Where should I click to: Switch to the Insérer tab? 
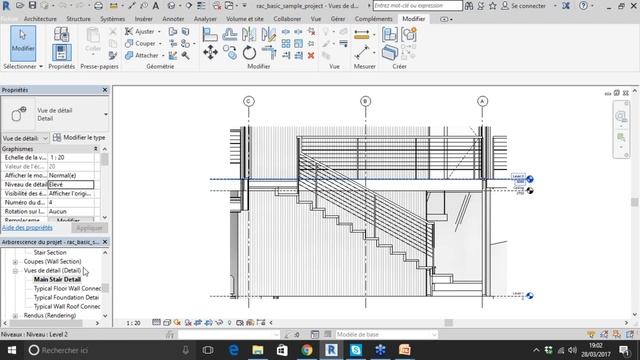click(143, 19)
